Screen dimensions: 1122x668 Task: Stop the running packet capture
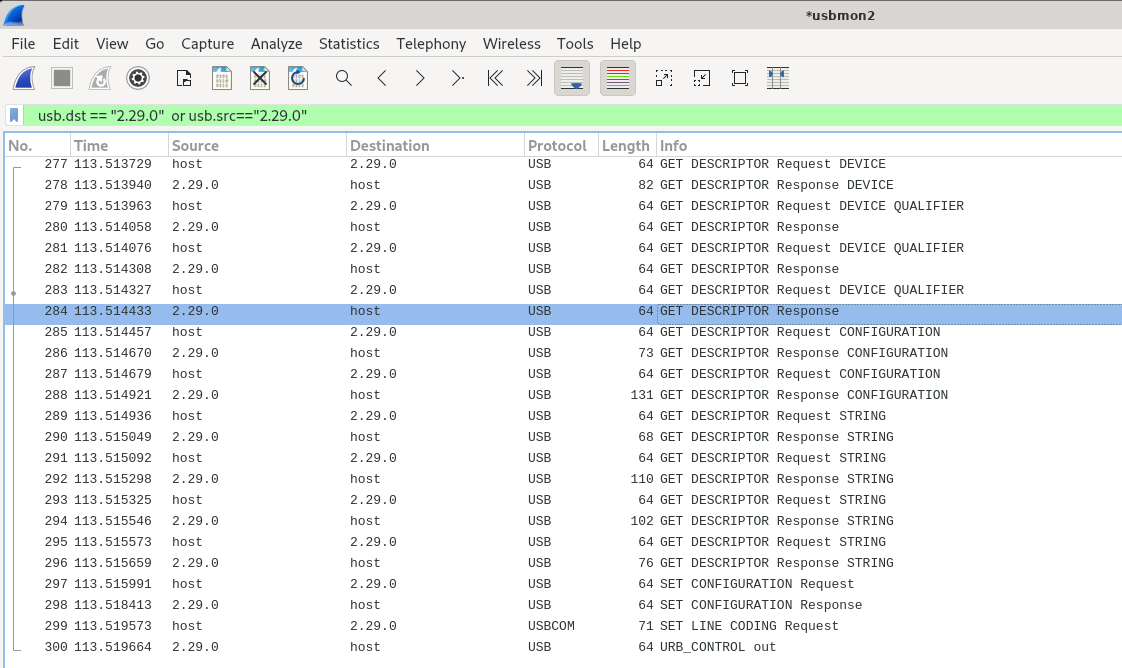click(x=62, y=78)
